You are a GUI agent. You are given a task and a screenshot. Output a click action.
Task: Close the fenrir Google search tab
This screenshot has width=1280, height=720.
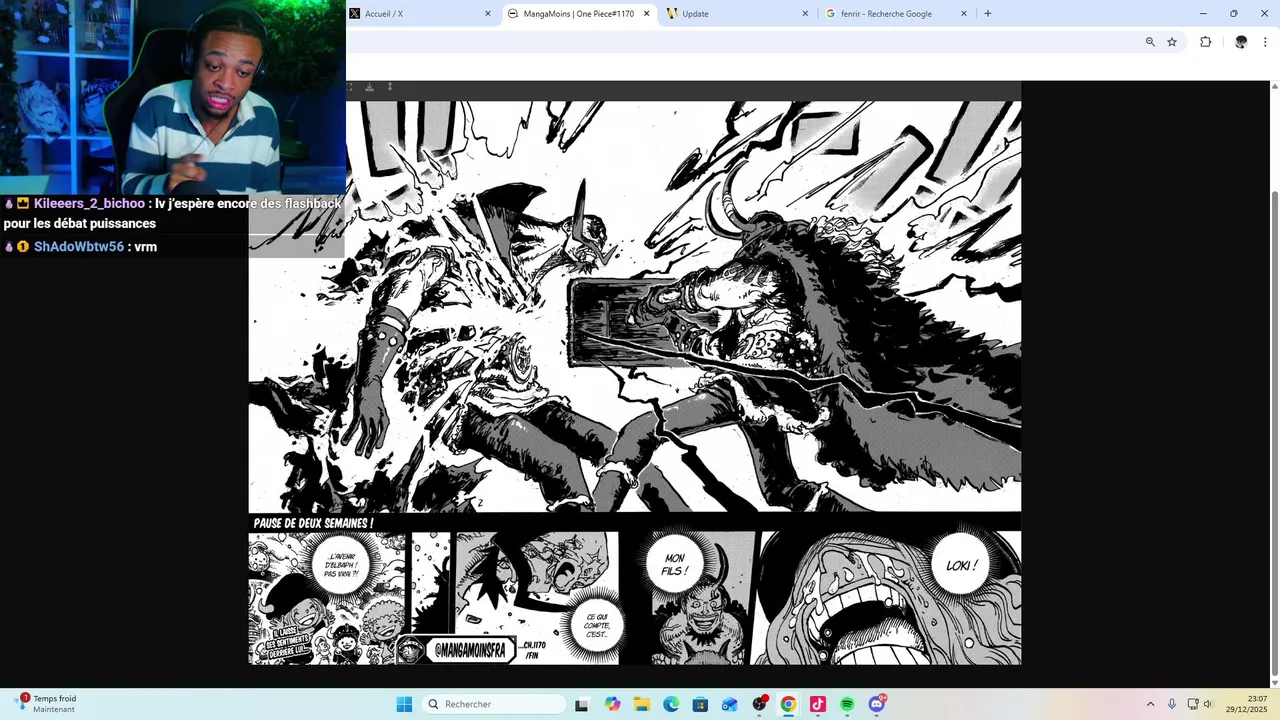point(964,14)
